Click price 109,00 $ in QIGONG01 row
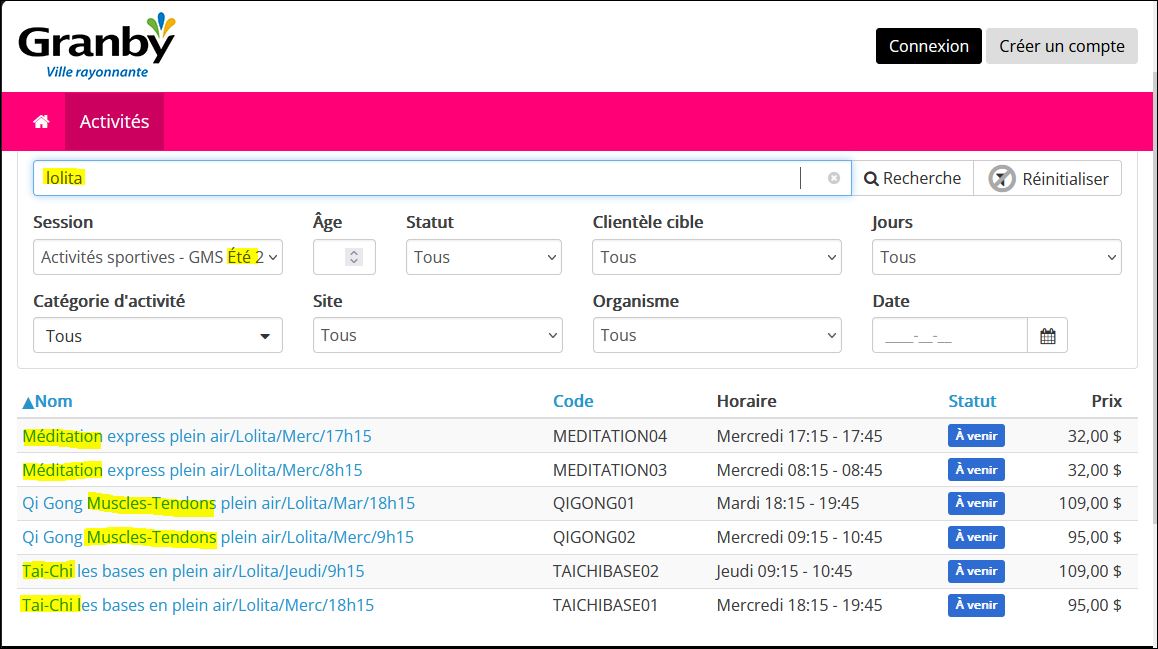 (x=1090, y=504)
